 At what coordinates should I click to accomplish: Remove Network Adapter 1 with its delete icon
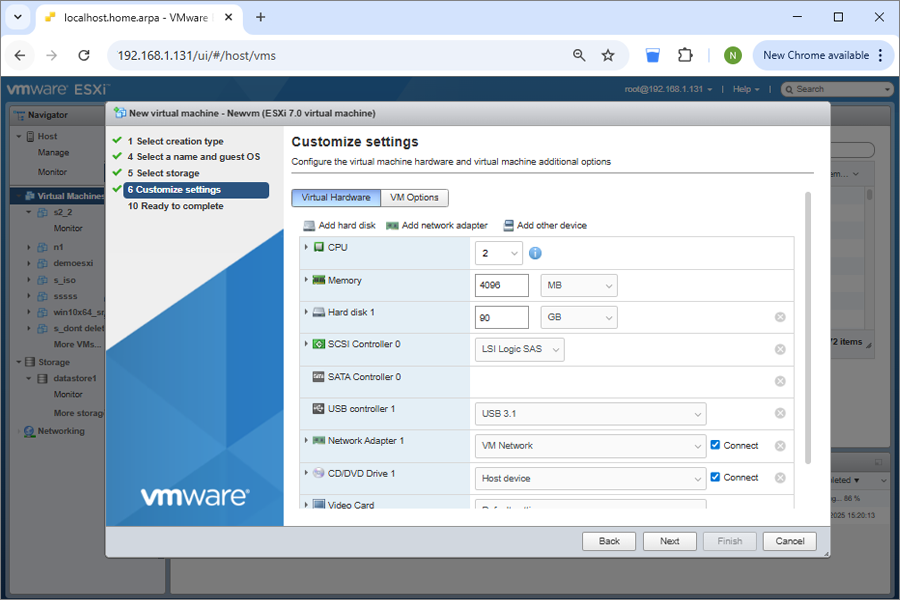[x=780, y=446]
